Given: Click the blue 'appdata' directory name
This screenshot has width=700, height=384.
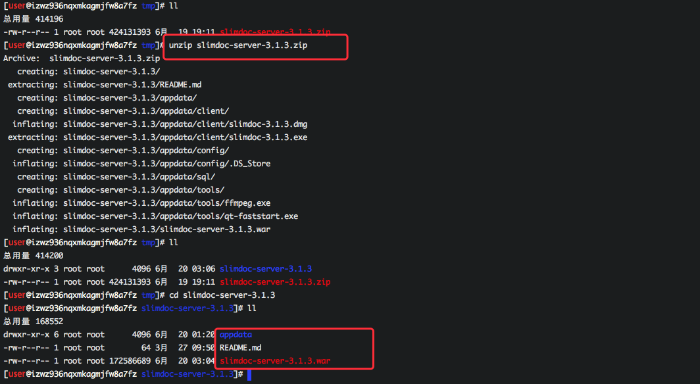Looking at the screenshot, I should point(236,334).
